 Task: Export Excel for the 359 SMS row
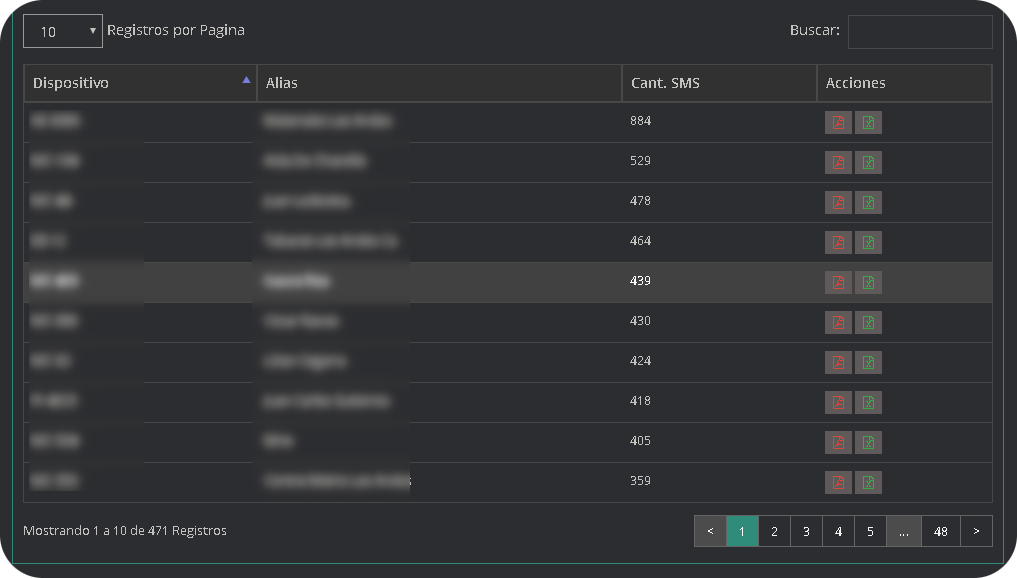click(x=868, y=482)
